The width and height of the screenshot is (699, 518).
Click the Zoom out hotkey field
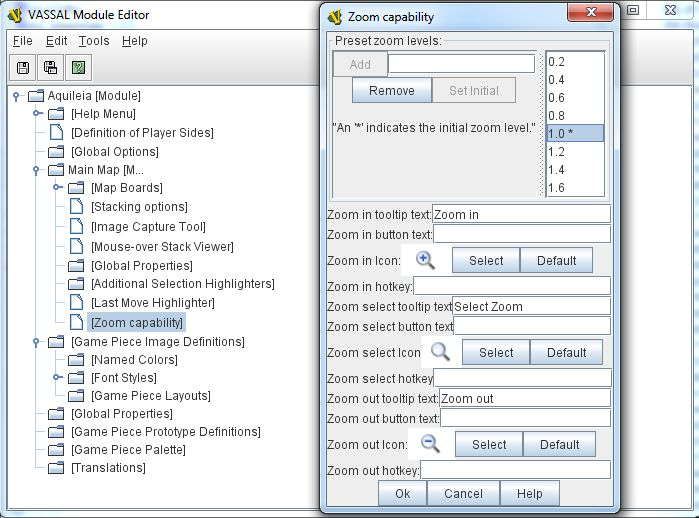click(x=515, y=470)
